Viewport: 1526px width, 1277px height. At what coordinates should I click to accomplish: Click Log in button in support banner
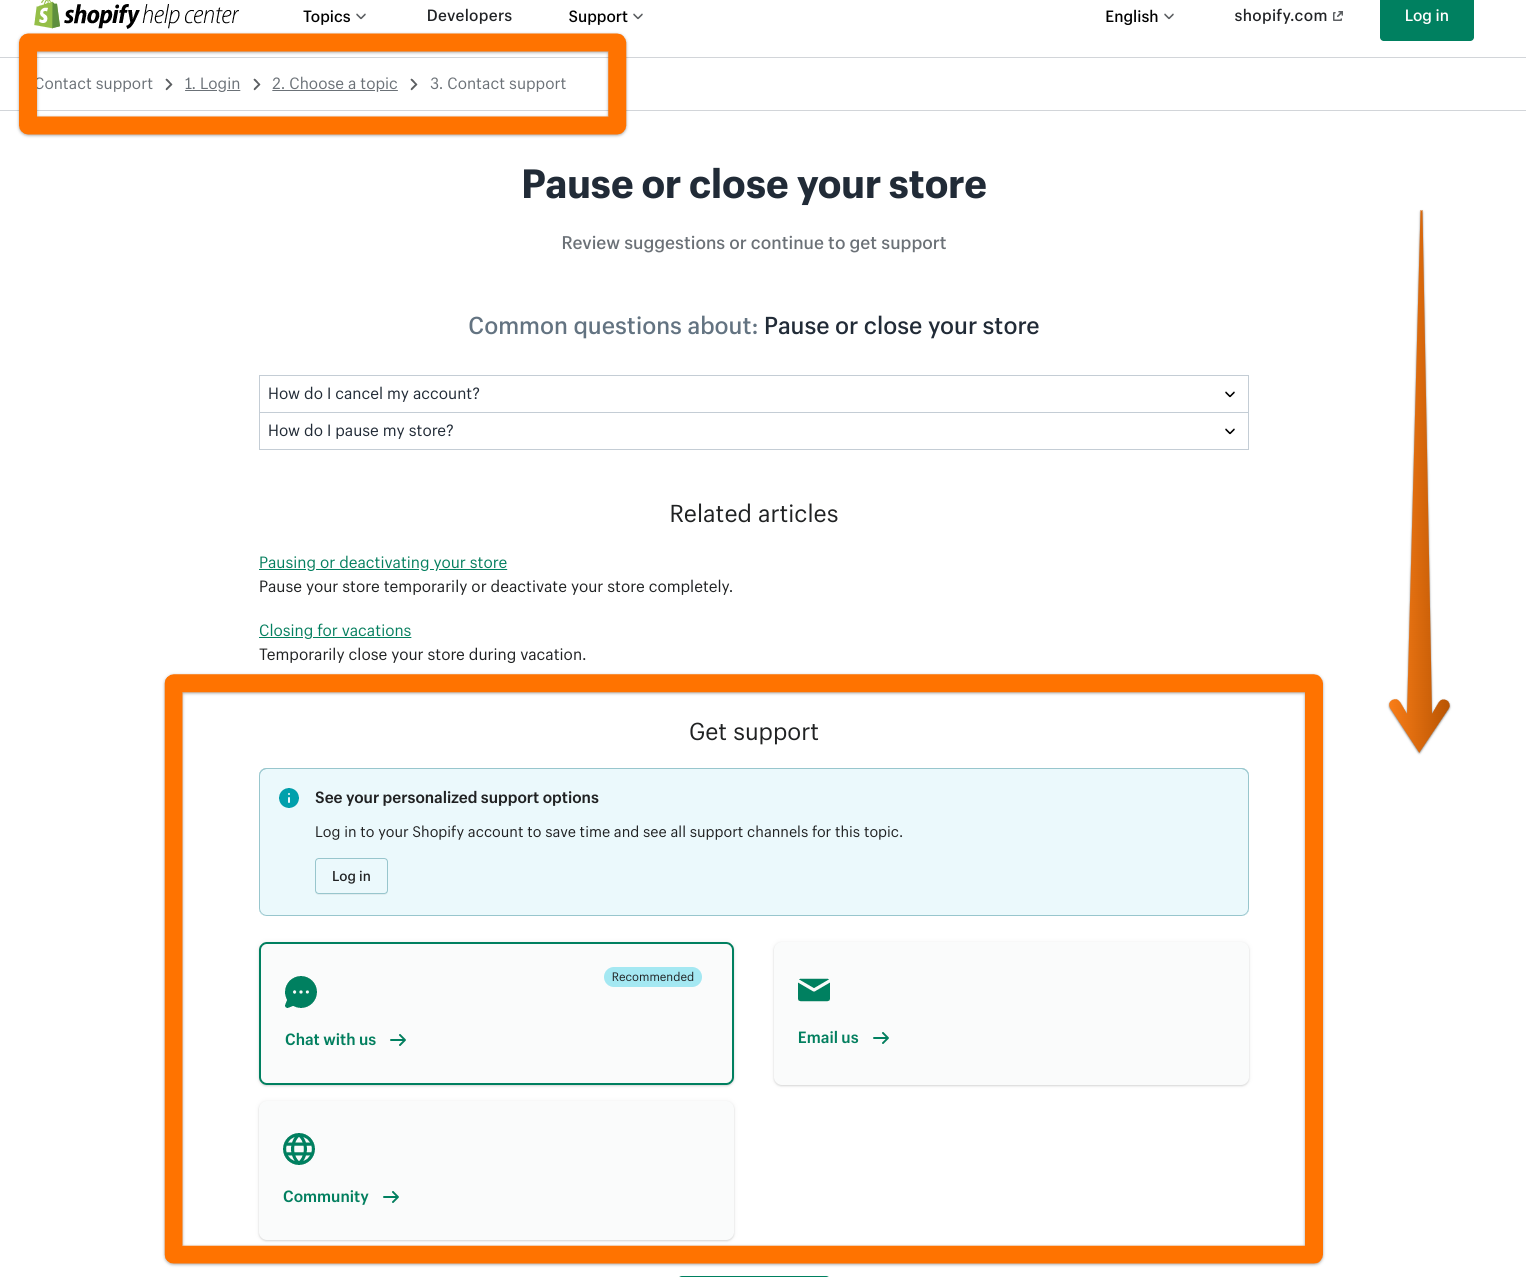coord(351,876)
